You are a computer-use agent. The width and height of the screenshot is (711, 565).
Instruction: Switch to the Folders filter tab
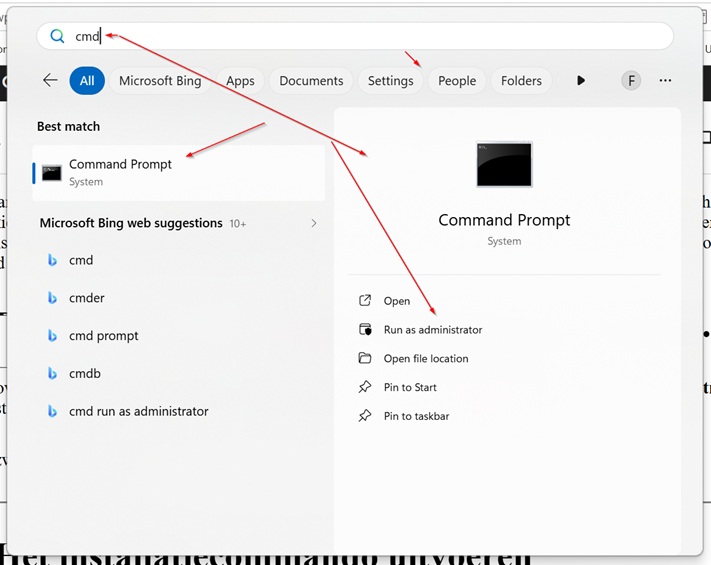point(521,81)
